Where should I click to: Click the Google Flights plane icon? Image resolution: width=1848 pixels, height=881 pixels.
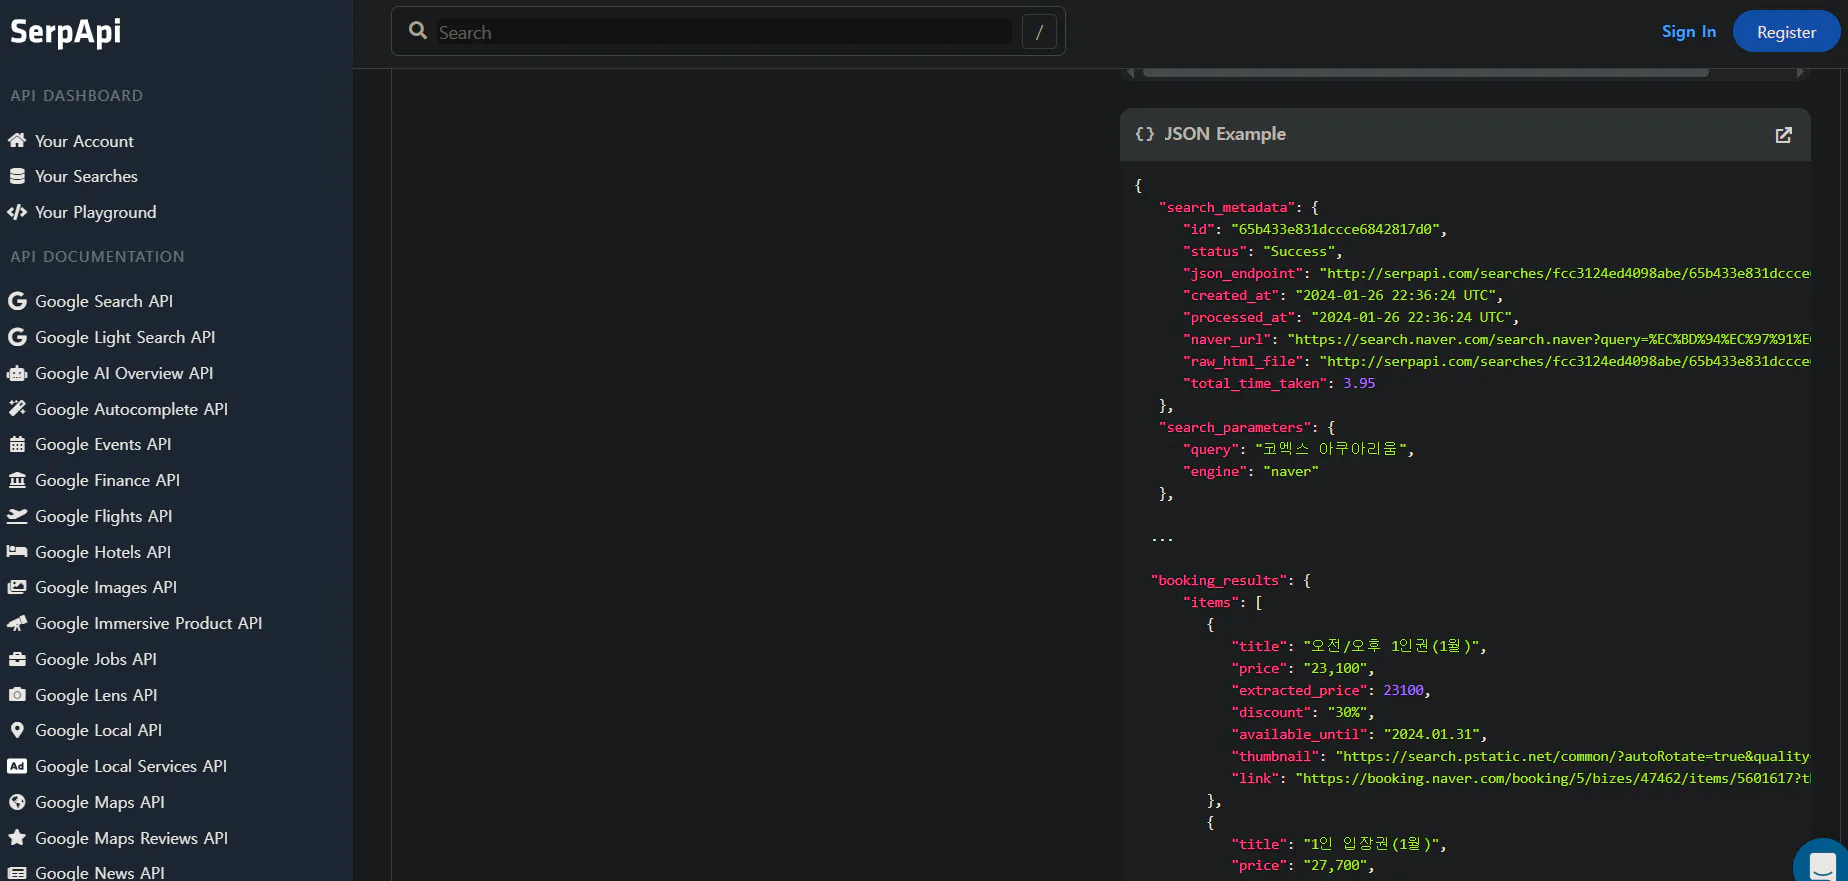pos(17,516)
